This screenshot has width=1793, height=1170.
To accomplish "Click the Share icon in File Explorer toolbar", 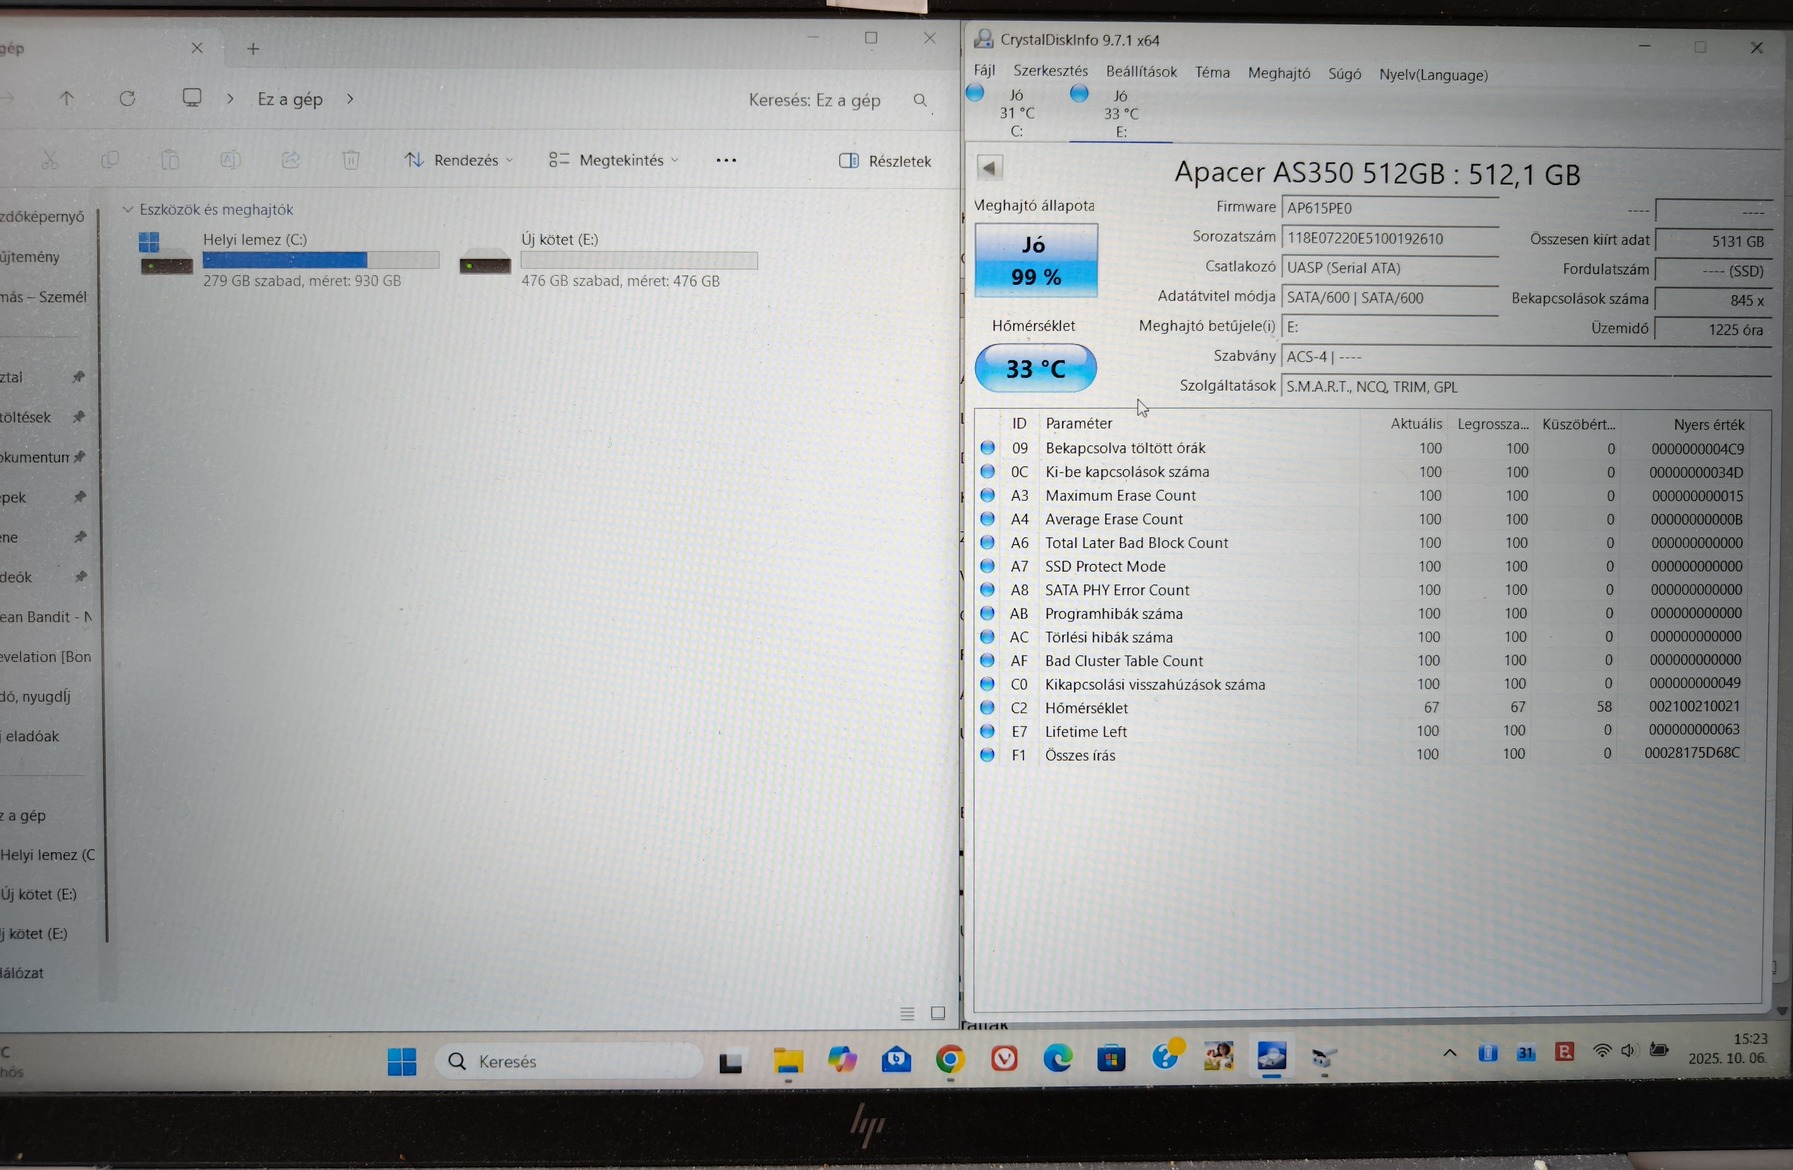I will (x=290, y=160).
